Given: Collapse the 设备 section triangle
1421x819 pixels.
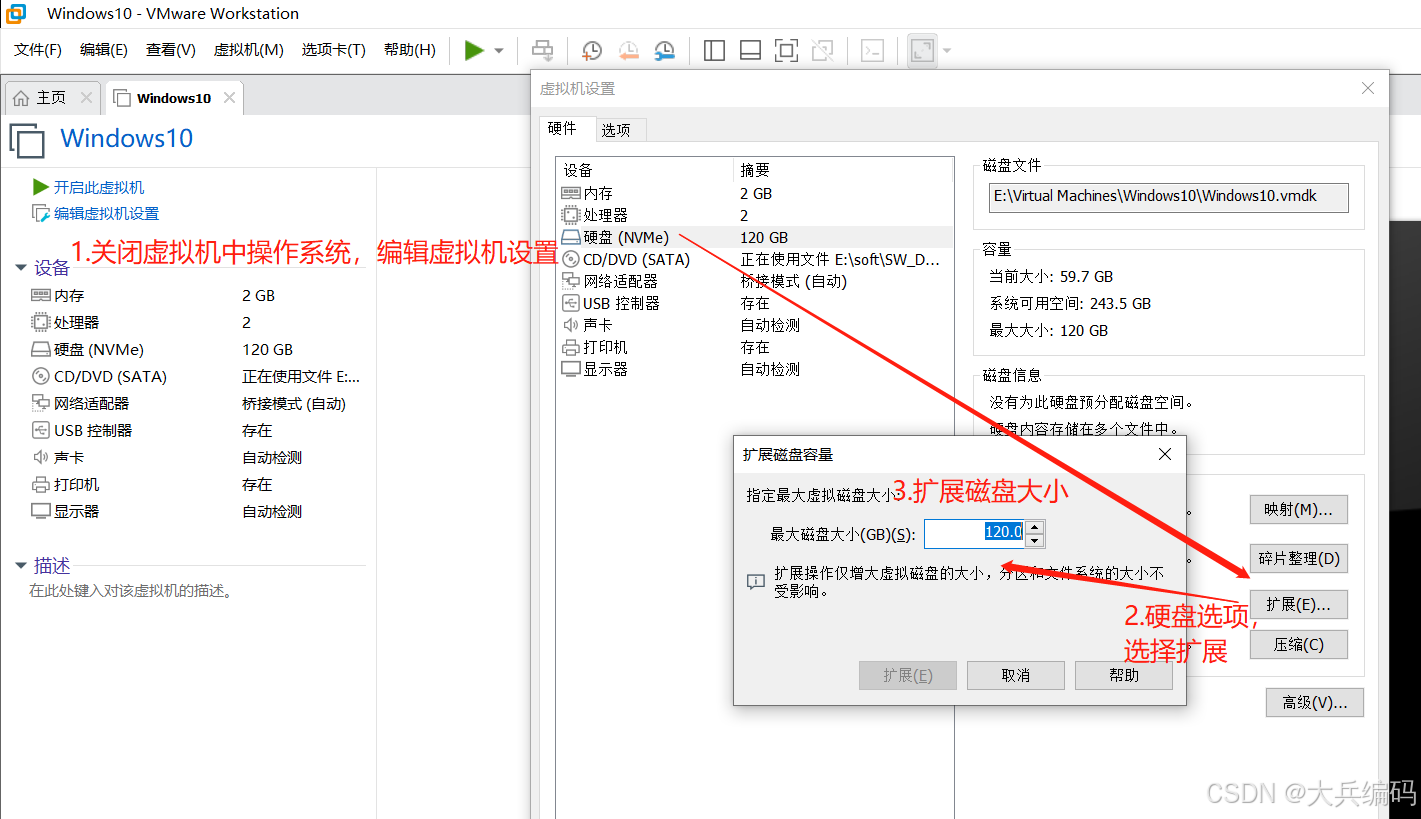Looking at the screenshot, I should click(20, 268).
